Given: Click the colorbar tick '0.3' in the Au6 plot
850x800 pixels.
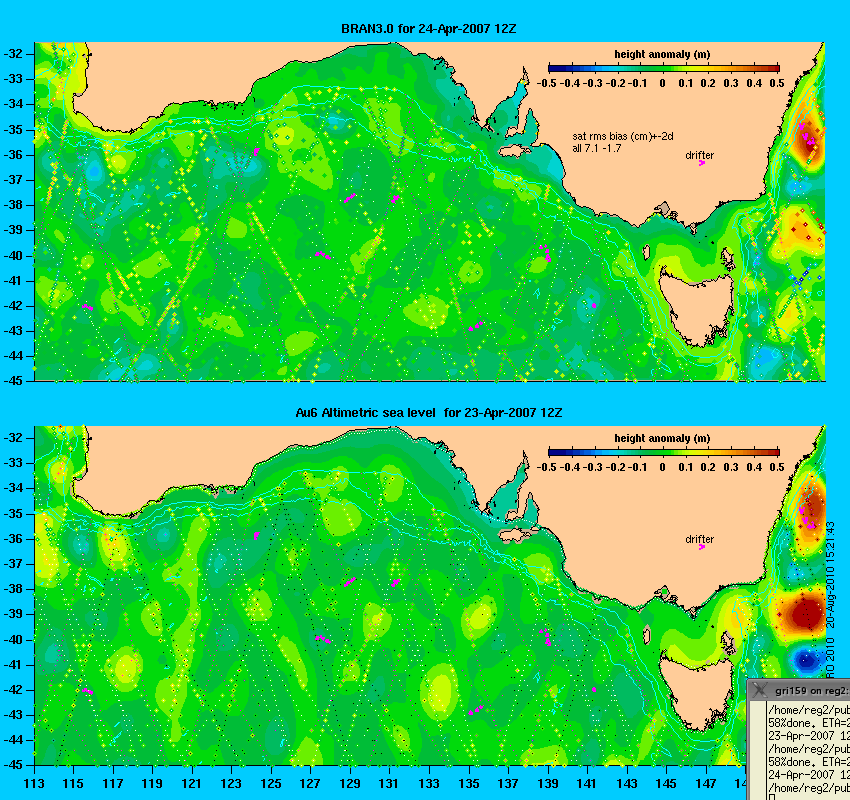Looking at the screenshot, I should click(x=731, y=467).
